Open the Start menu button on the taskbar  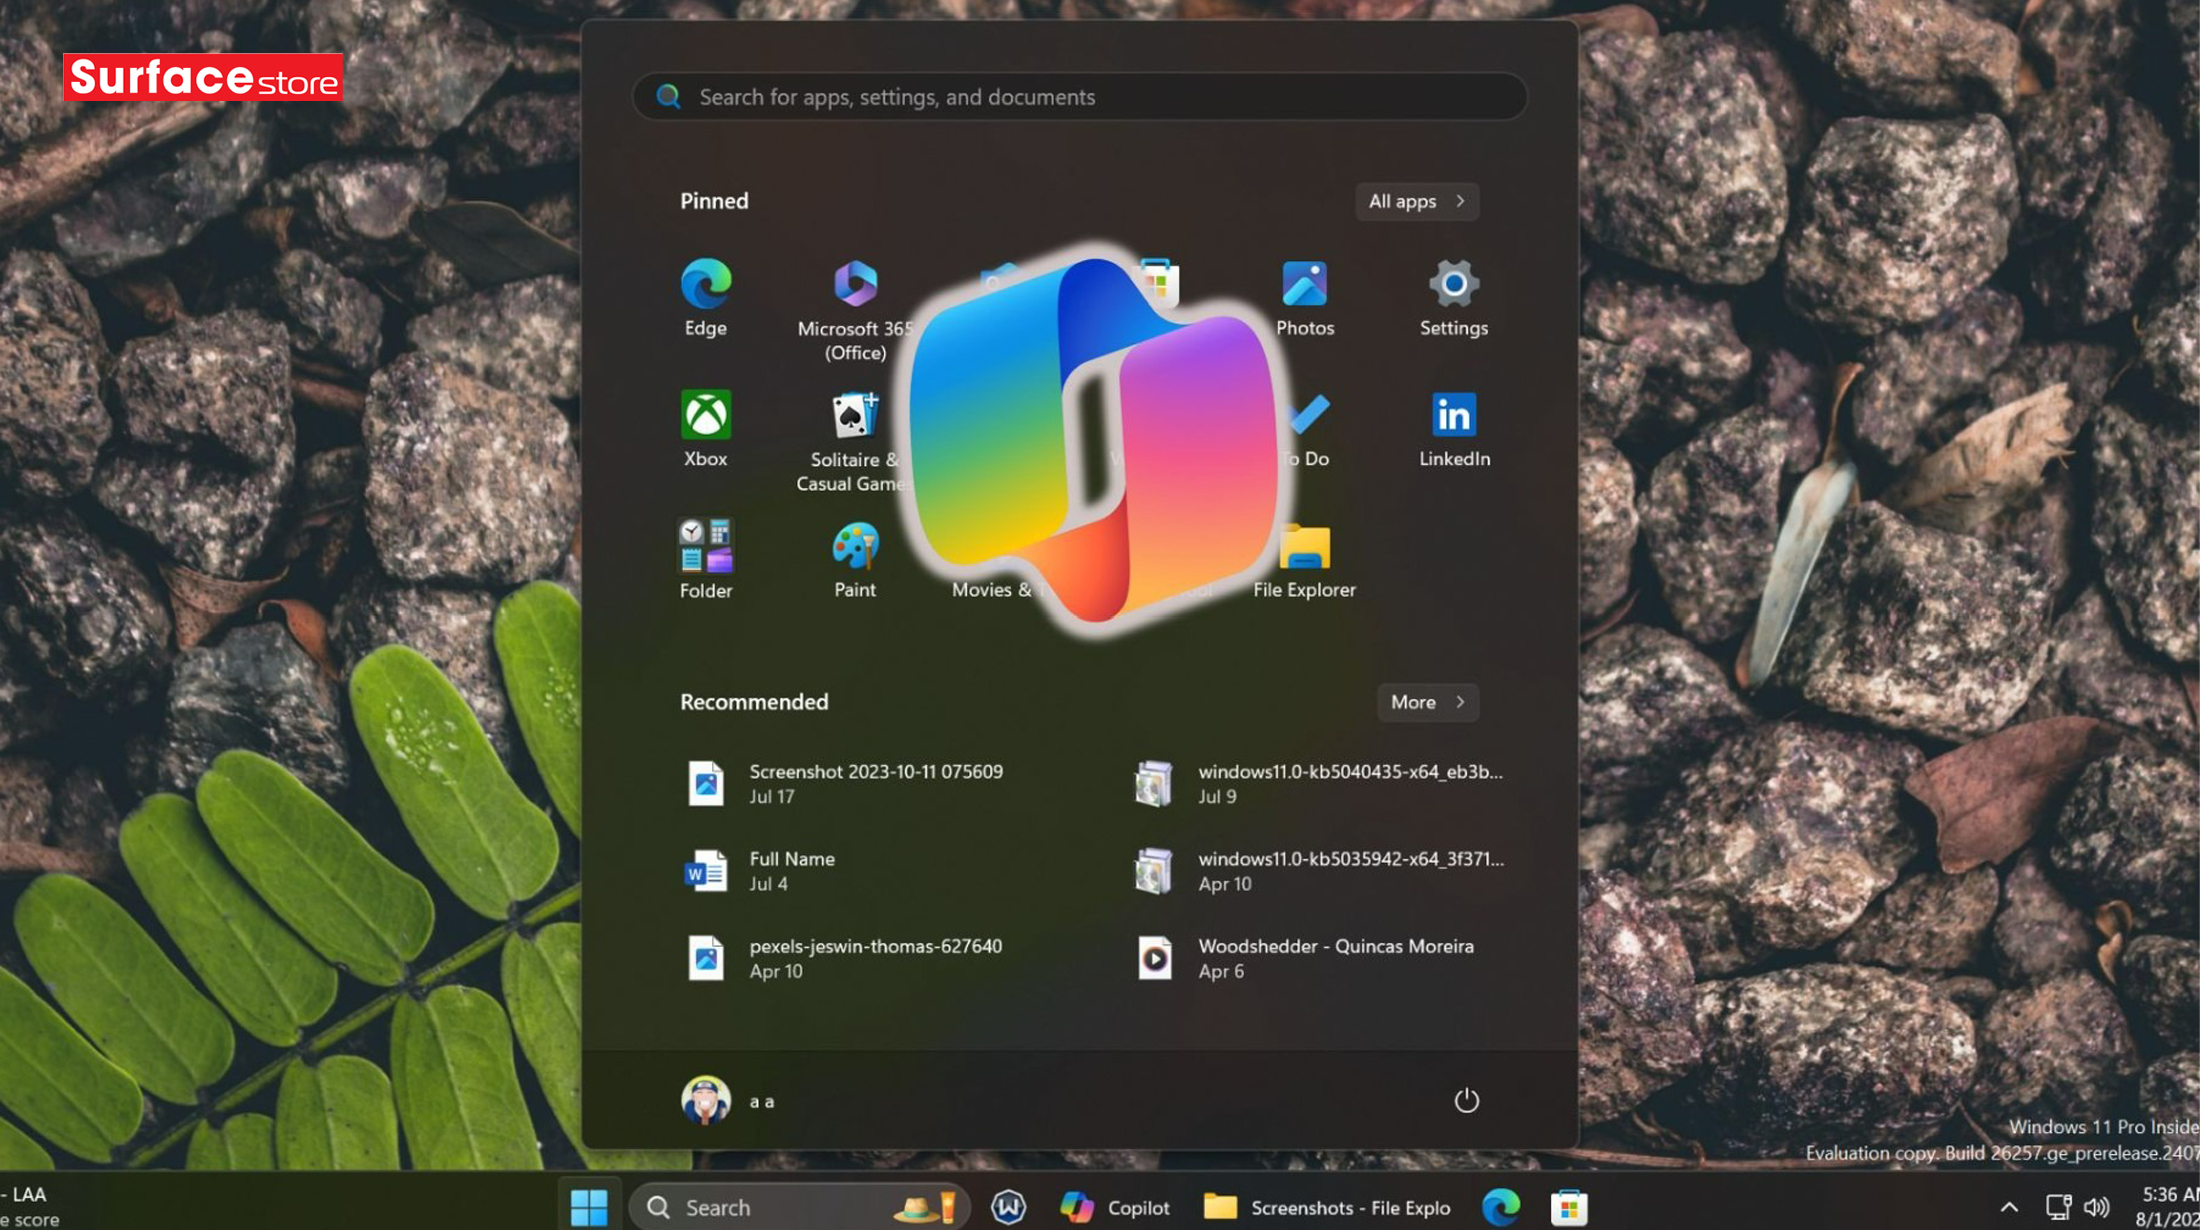(x=590, y=1207)
